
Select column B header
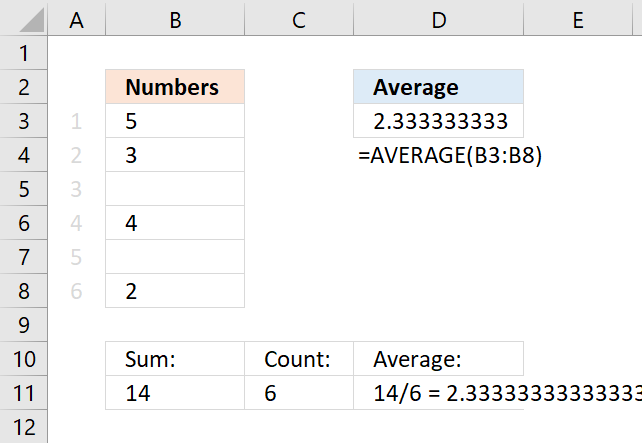175,19
